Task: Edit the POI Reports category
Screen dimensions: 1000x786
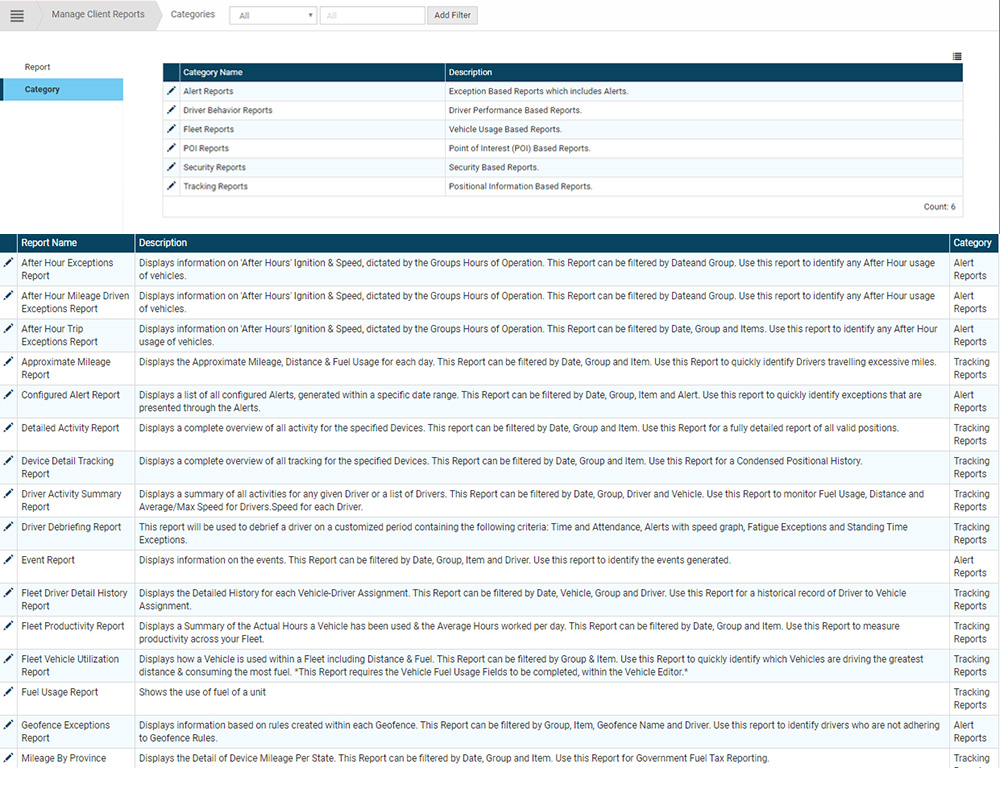Action: pyautogui.click(x=170, y=148)
